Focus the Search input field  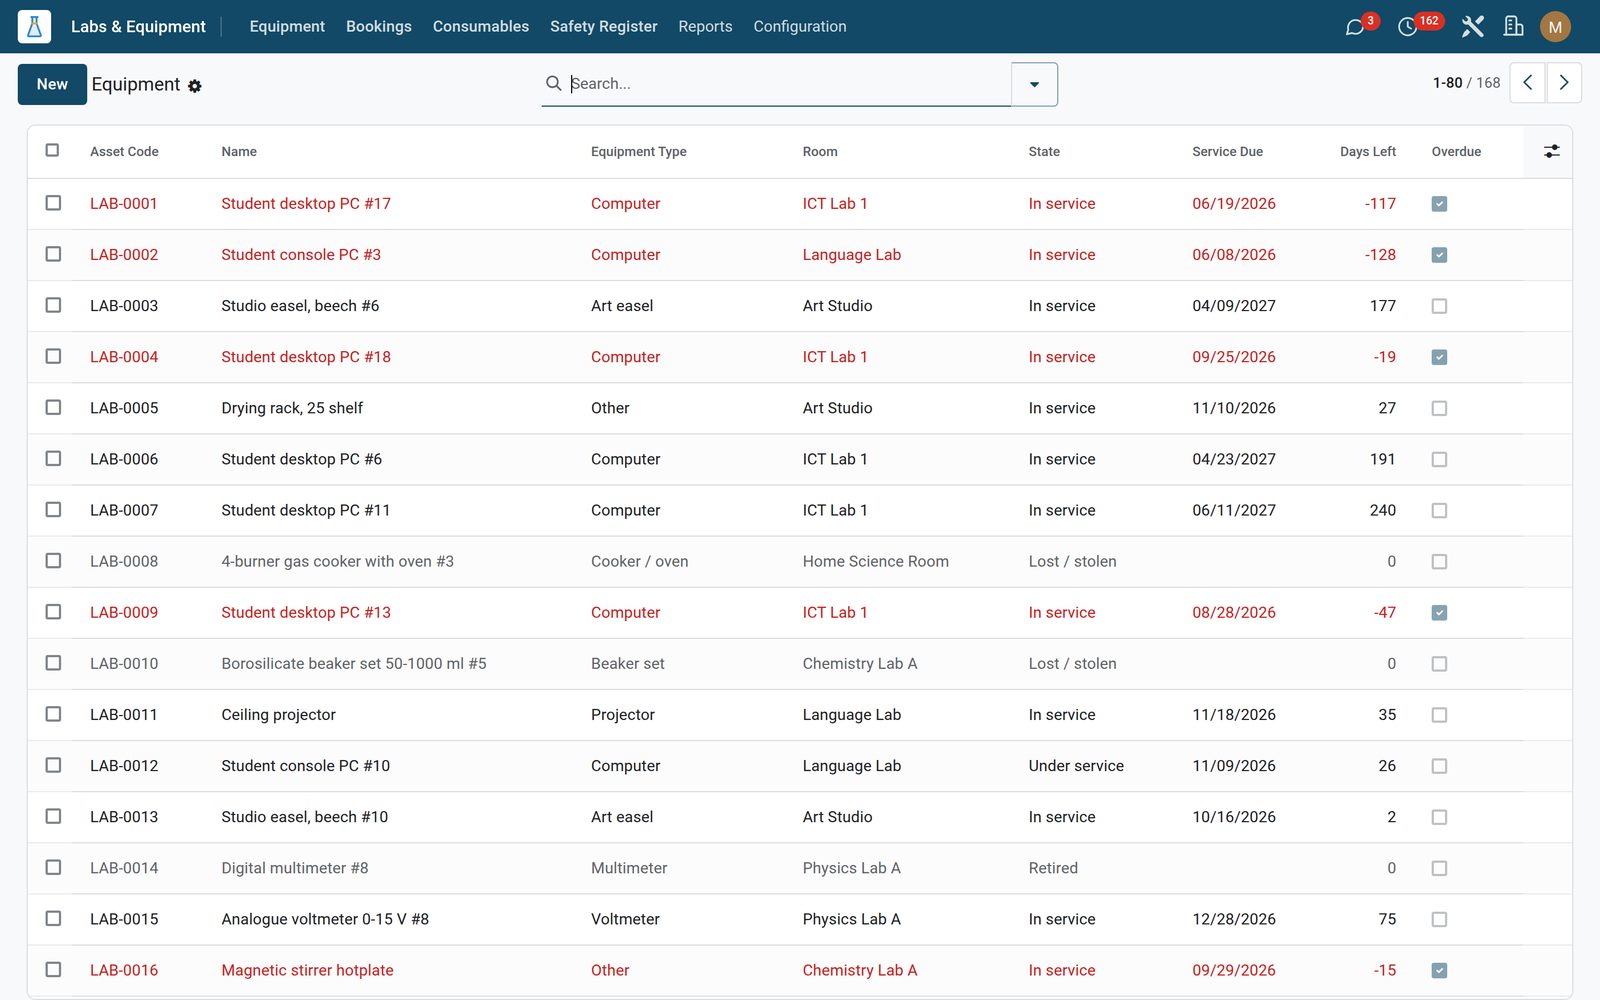(788, 84)
